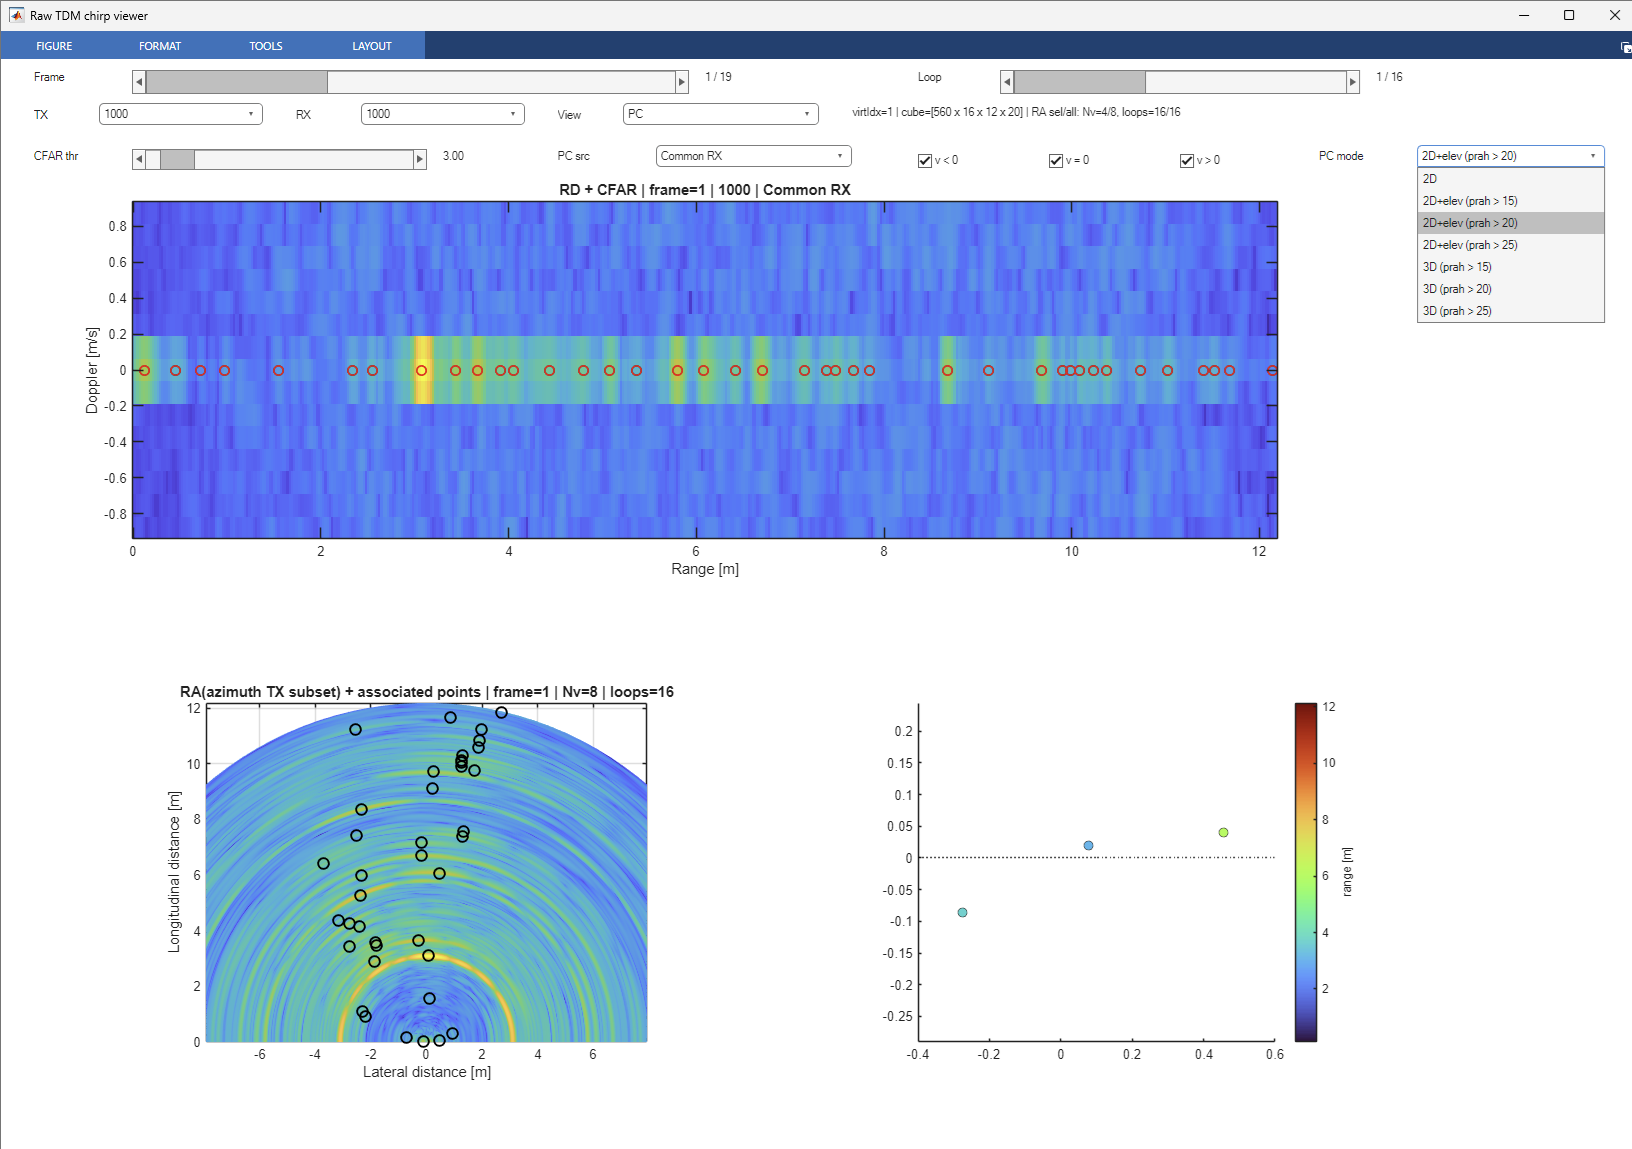
Task: Switch to the TOOLS tab
Action: (266, 46)
